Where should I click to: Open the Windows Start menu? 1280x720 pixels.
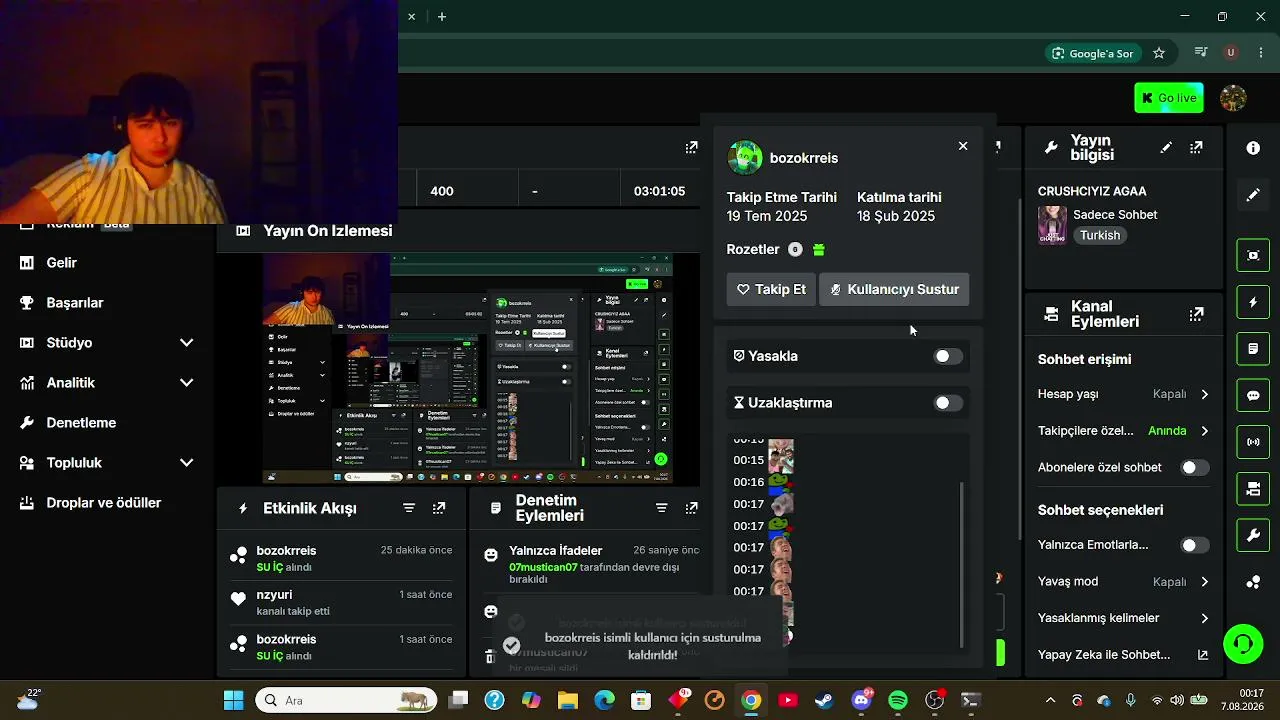(233, 700)
